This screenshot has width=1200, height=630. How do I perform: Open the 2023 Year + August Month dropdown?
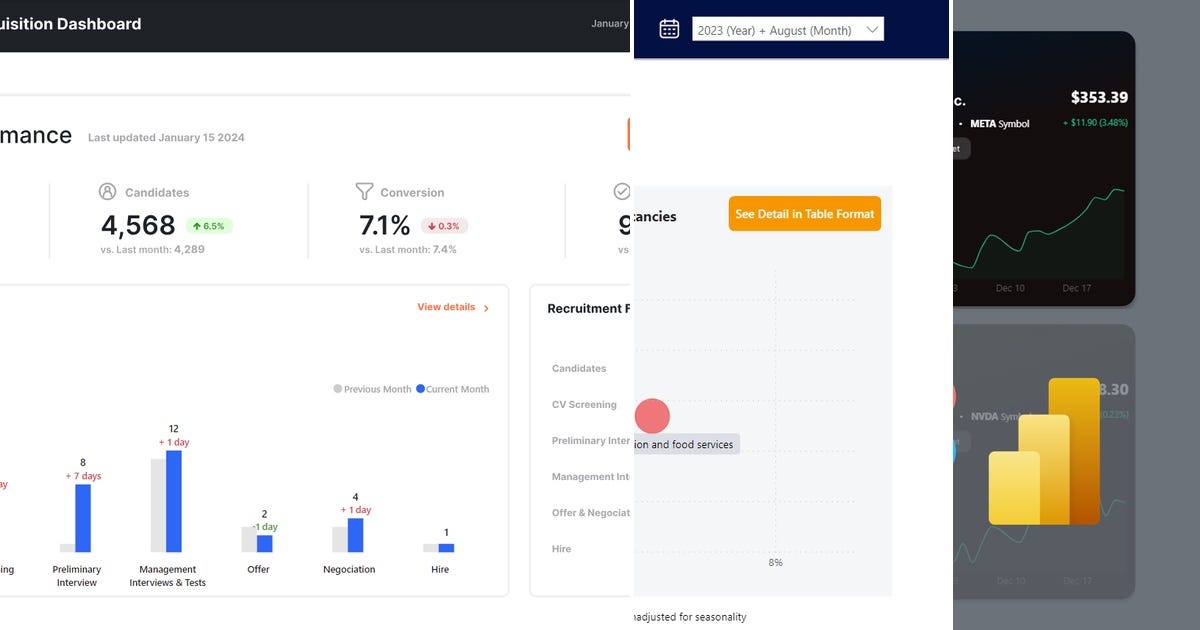click(787, 29)
